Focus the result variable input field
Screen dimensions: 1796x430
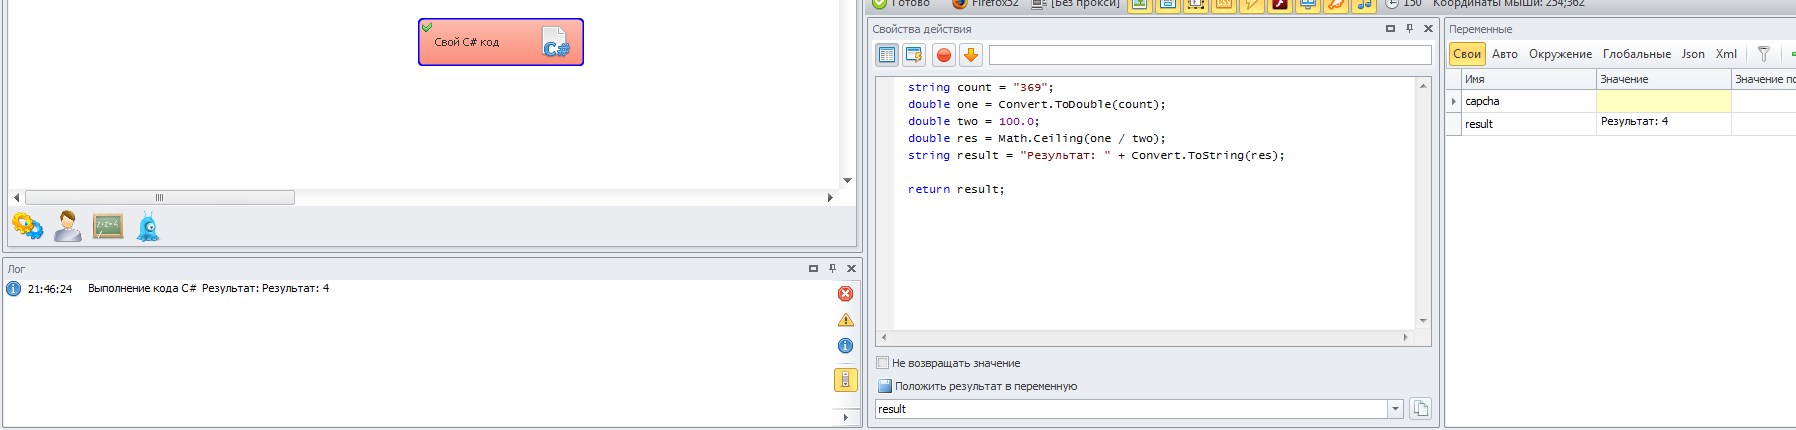1131,409
